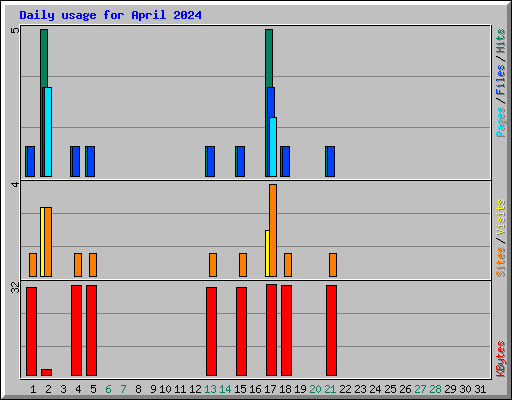The width and height of the screenshot is (512, 400).
Task: Select the tallest orange Sites bar on day 17
Action: coord(273,230)
